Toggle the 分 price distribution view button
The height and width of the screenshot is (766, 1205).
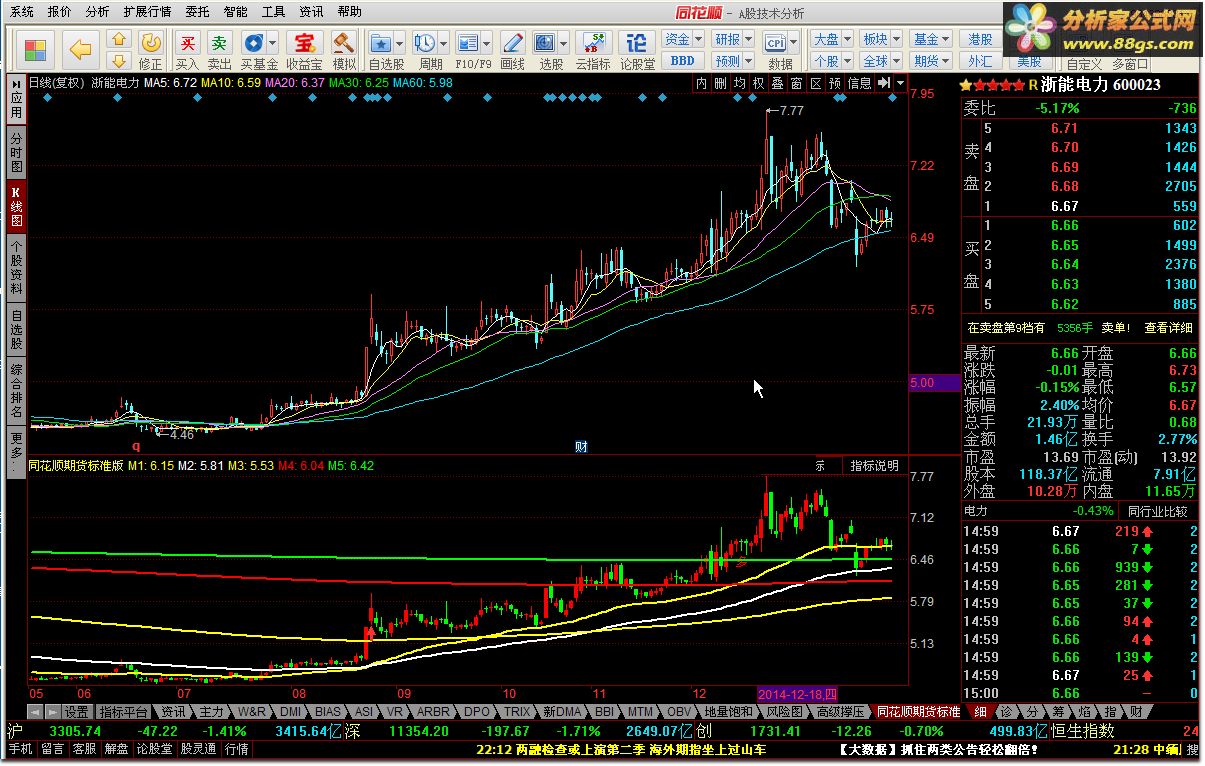click(x=1030, y=712)
